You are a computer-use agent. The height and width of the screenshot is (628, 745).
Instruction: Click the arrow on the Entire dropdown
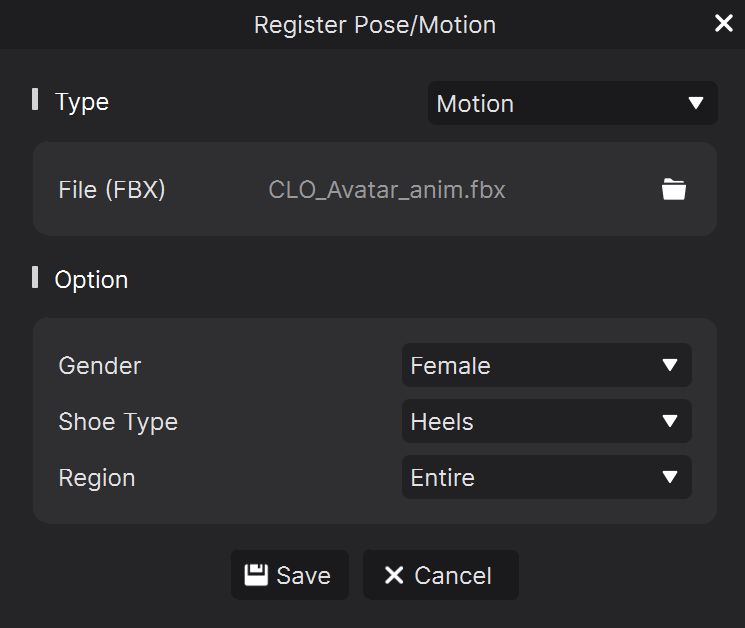670,477
